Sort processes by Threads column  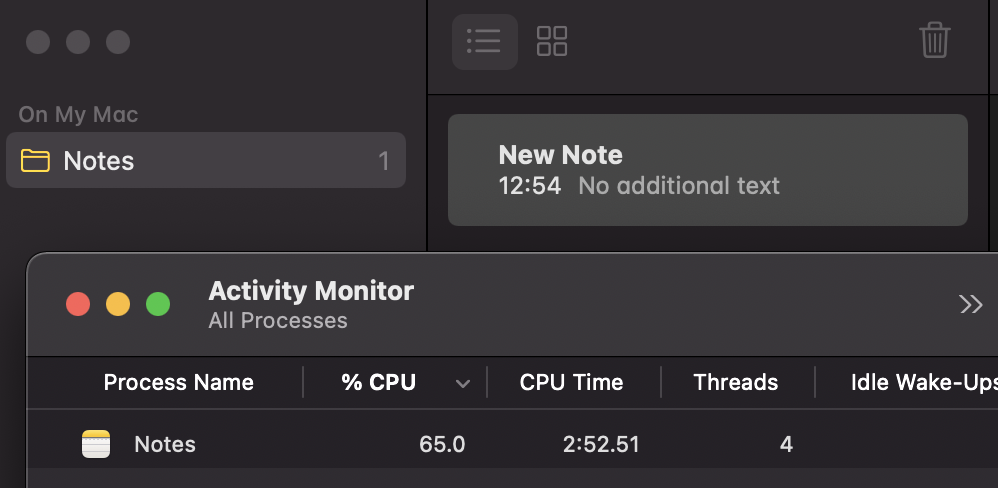point(735,383)
